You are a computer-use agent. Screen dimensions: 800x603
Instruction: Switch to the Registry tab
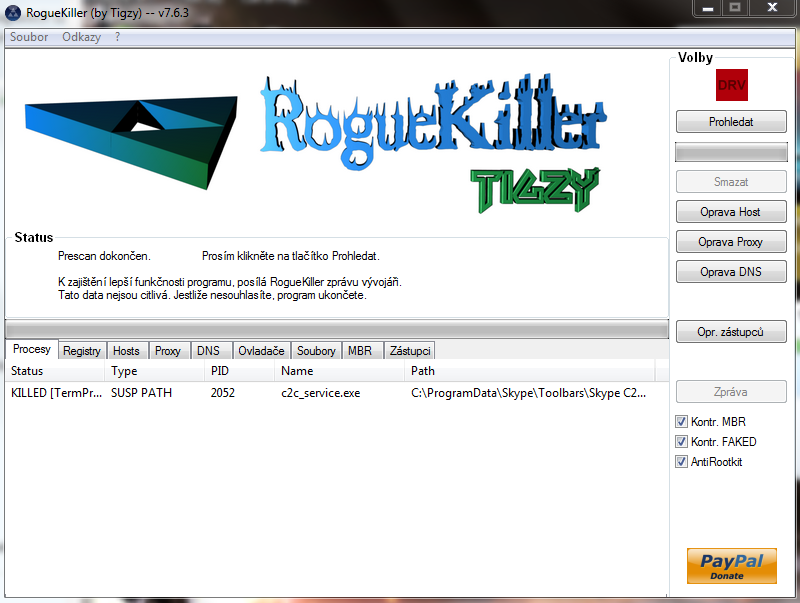(82, 351)
